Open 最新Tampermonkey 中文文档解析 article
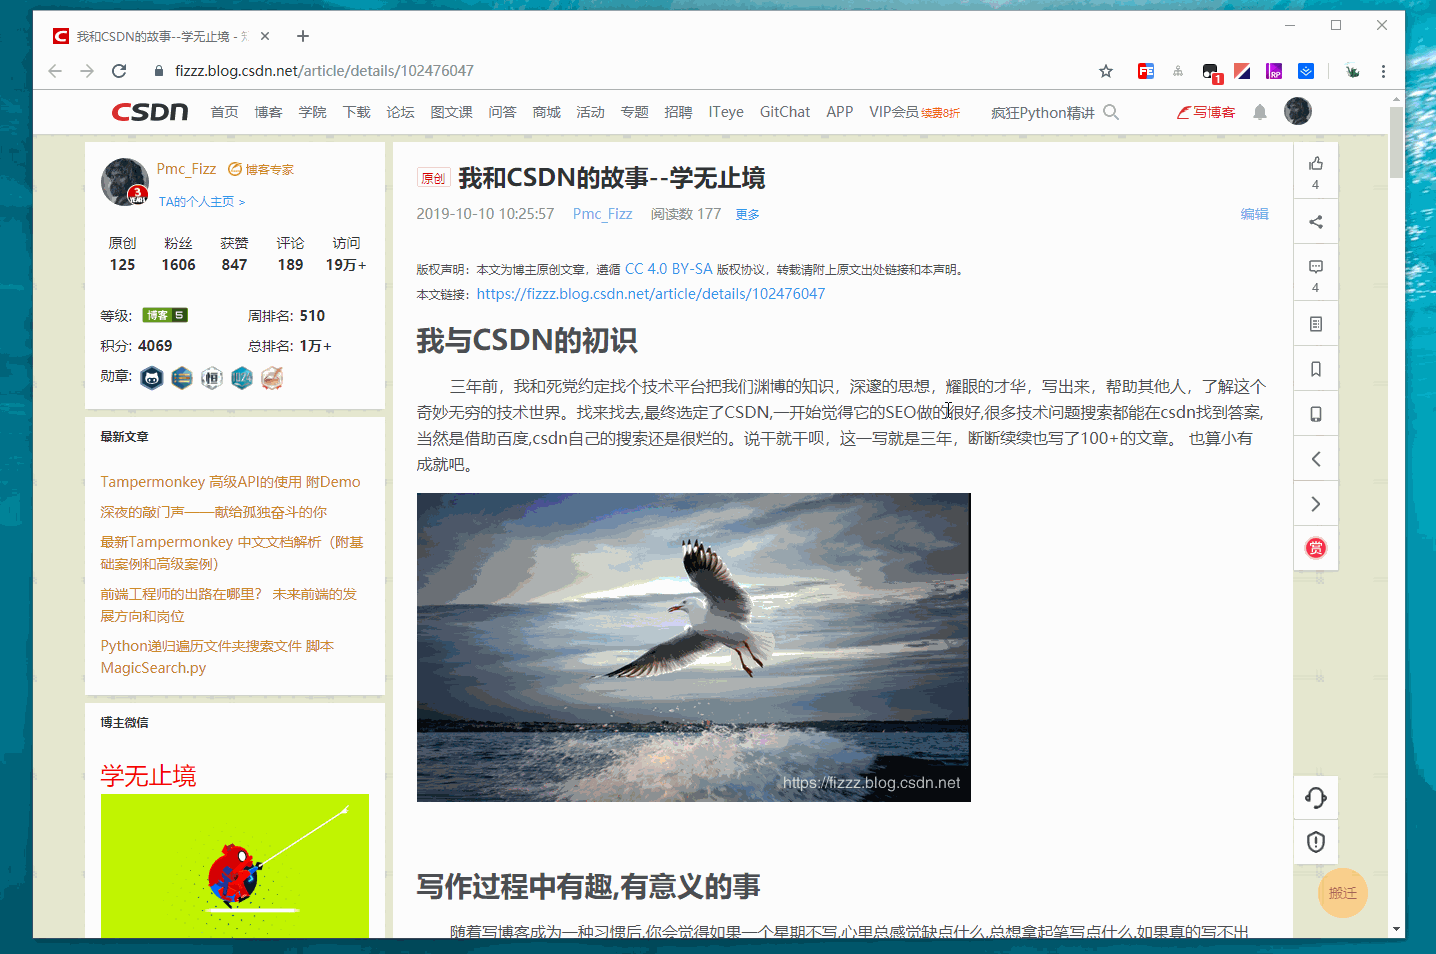The height and width of the screenshot is (954, 1436). [232, 553]
